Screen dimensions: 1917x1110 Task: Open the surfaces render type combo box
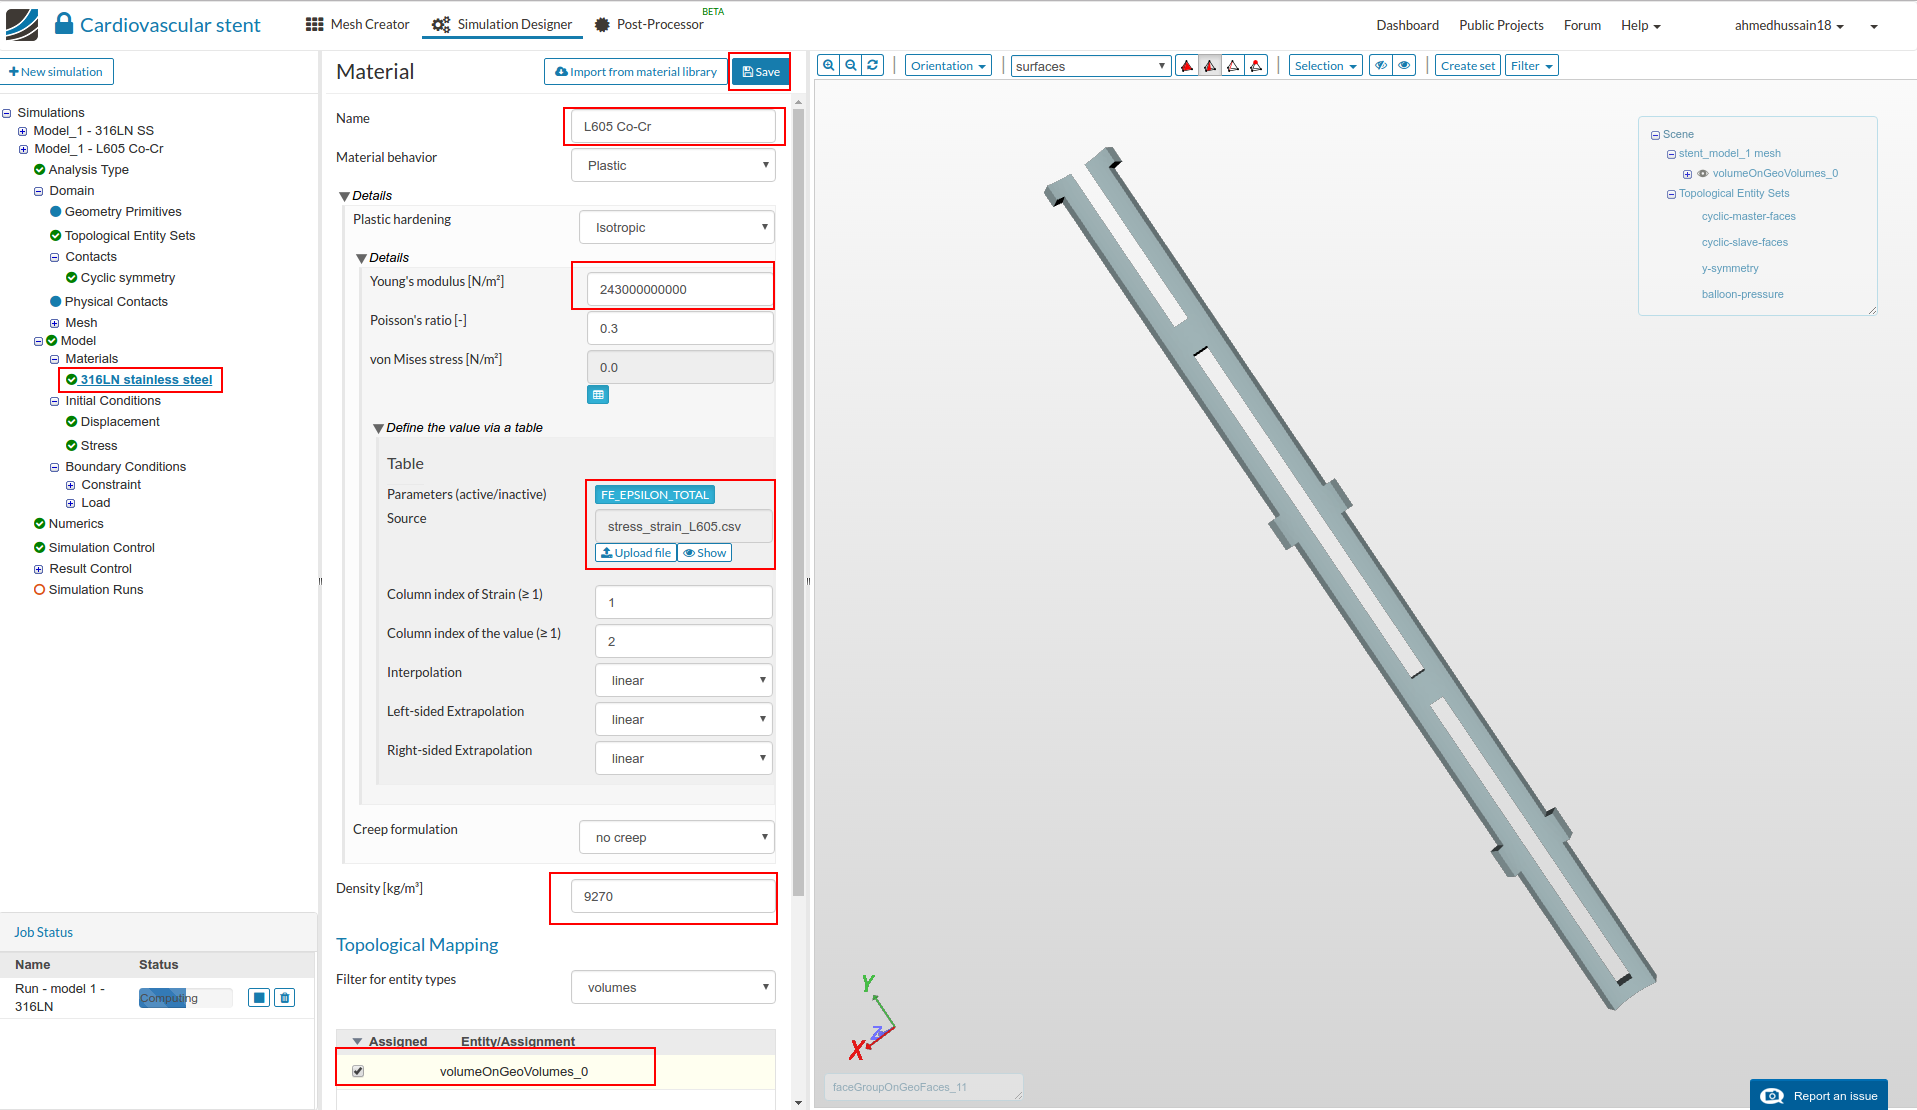(1091, 66)
